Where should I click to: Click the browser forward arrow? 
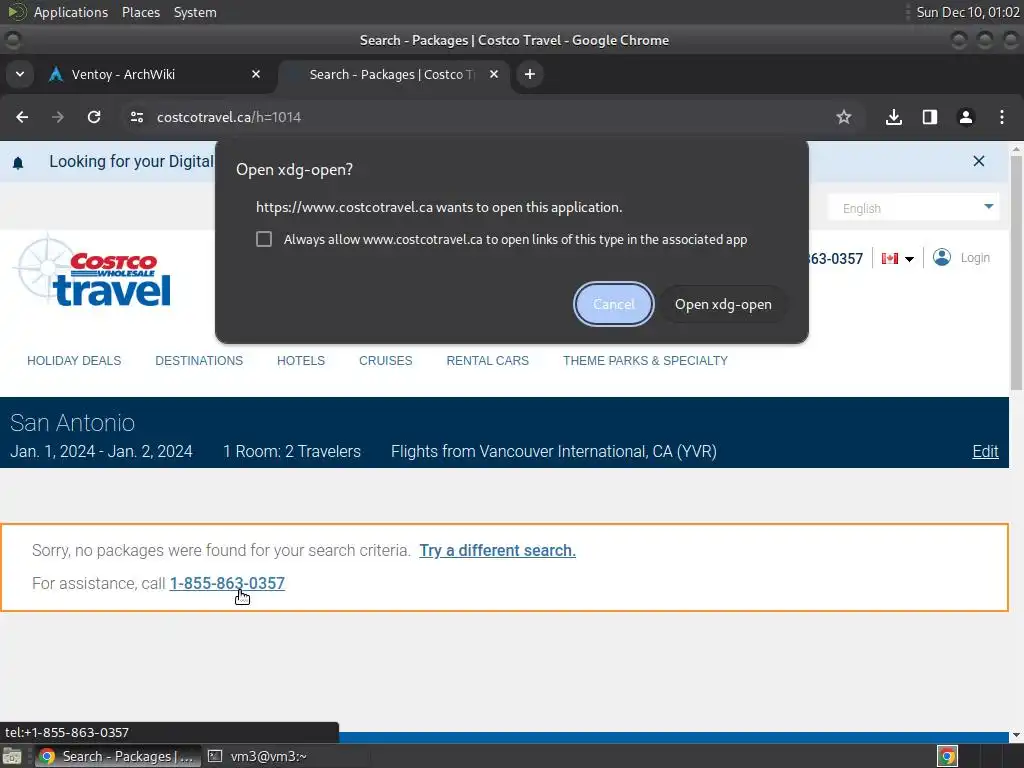tap(58, 117)
